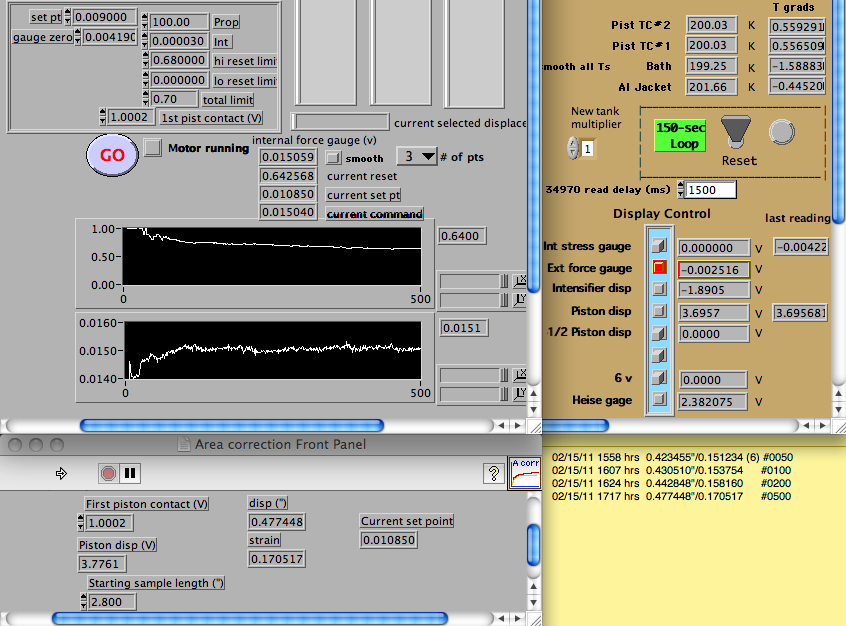Open the # of pts dropdown

click(417, 157)
